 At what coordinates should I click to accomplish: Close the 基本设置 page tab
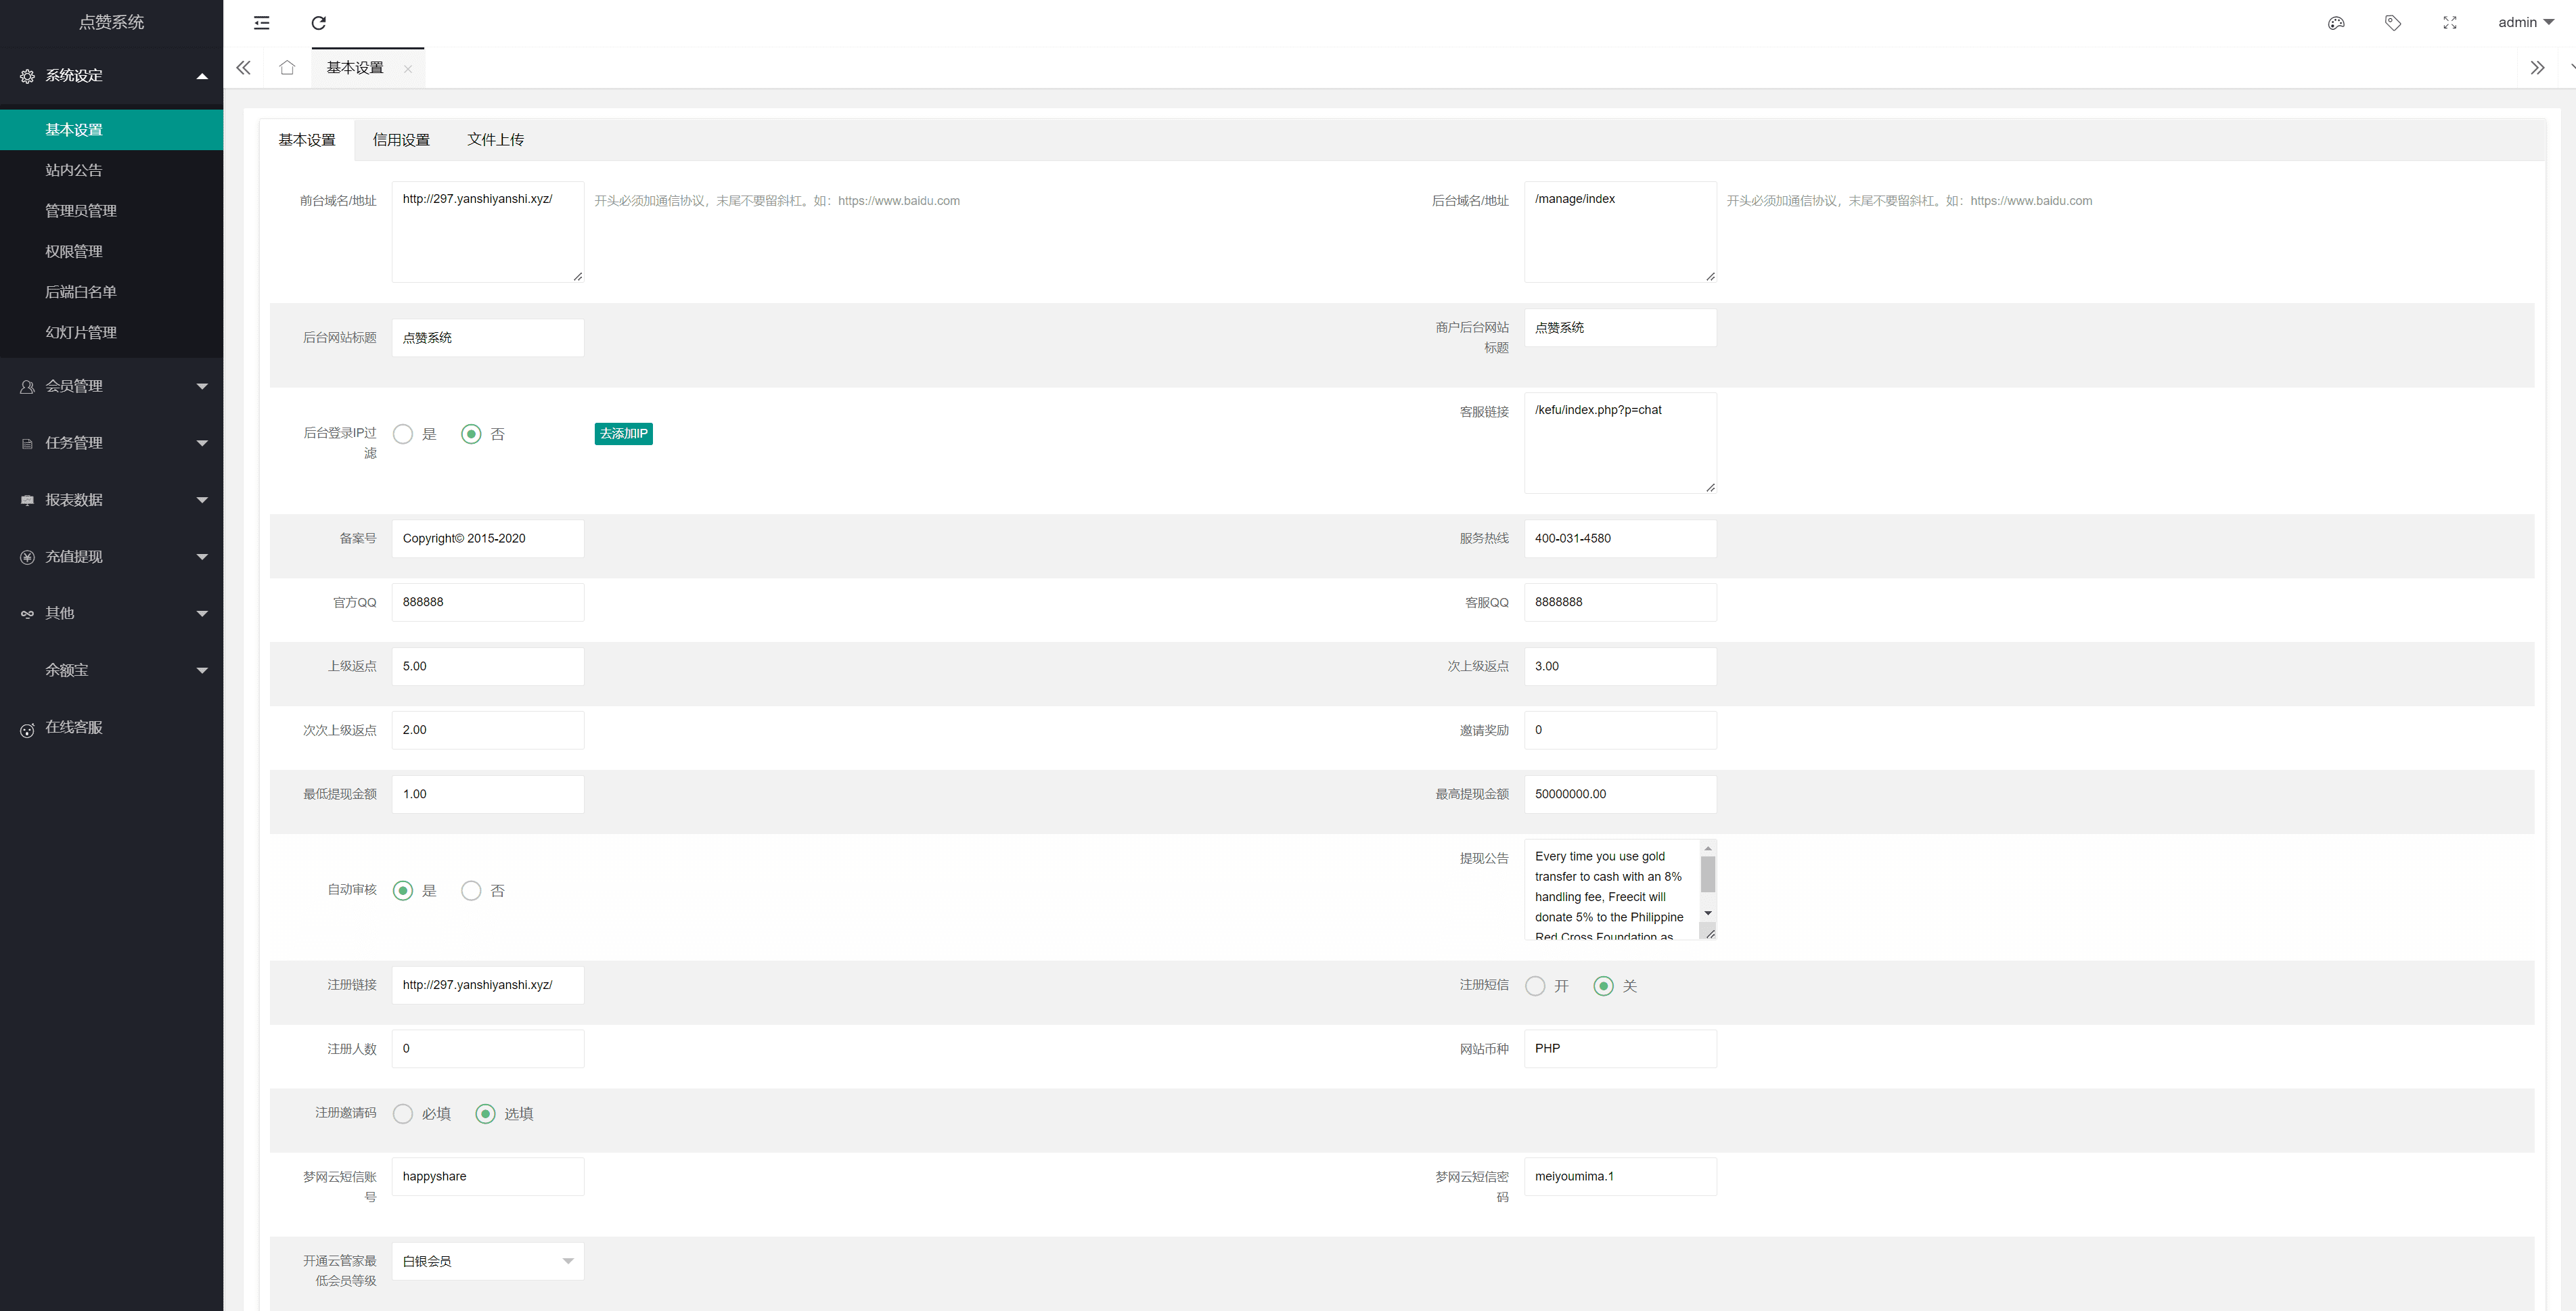tap(407, 69)
